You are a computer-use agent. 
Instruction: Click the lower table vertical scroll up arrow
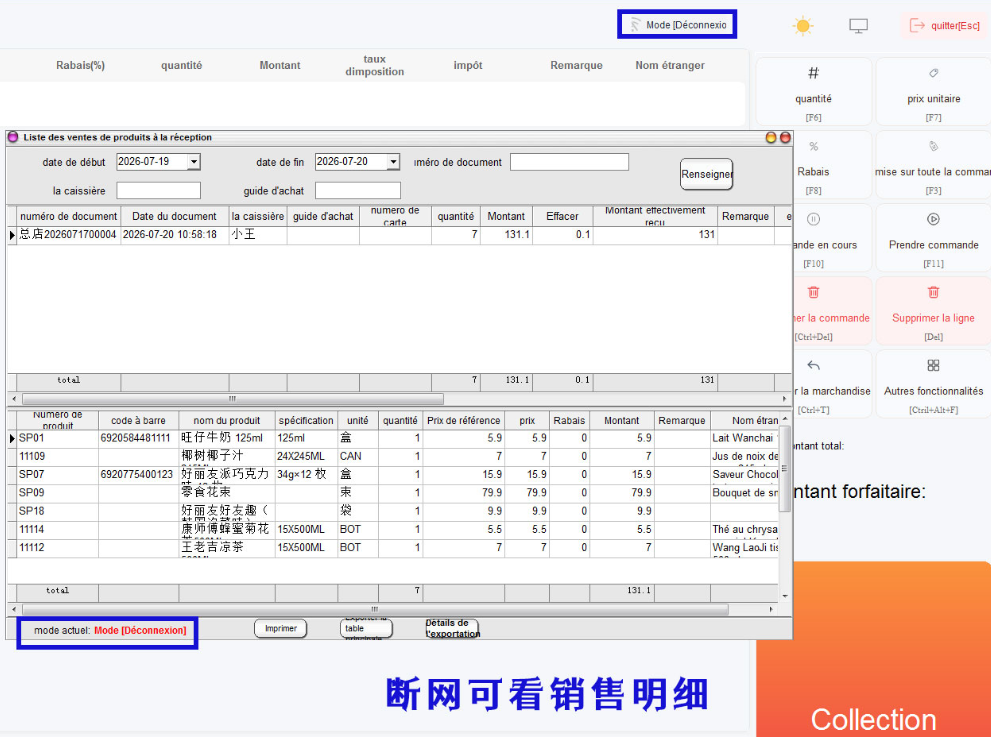tap(785, 418)
